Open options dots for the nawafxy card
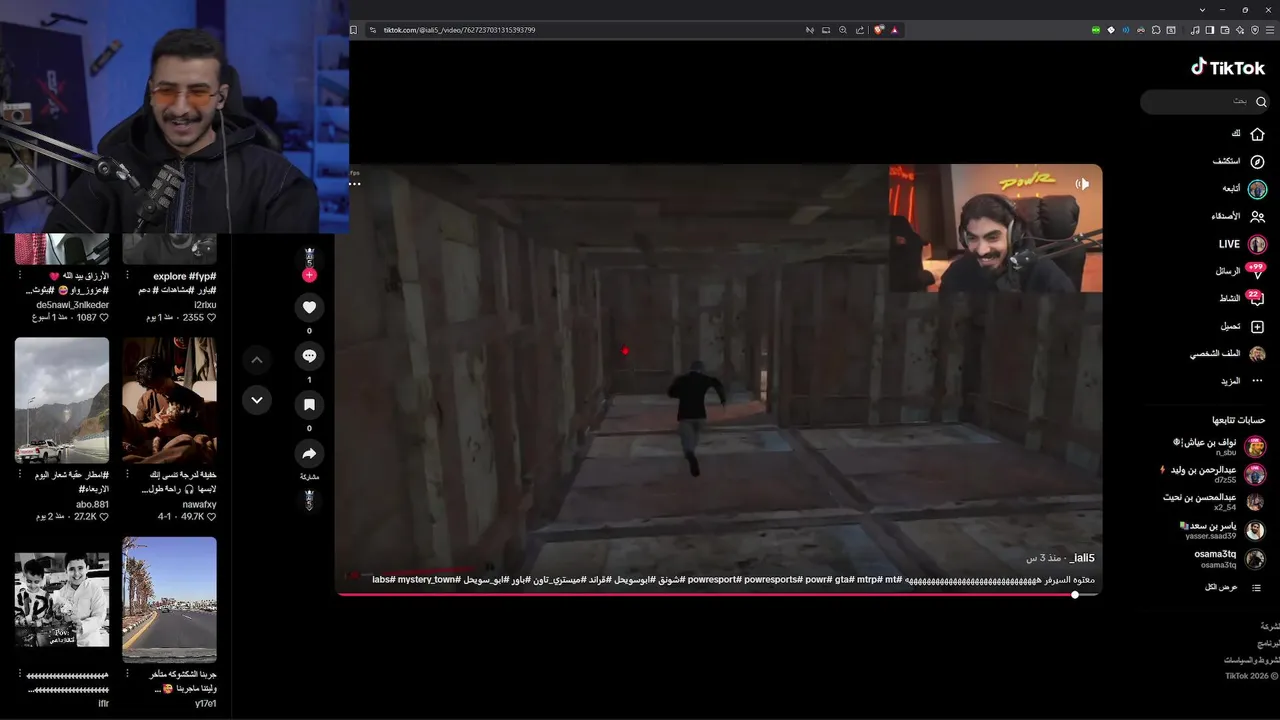This screenshot has height=720, width=1280. (x=126, y=474)
